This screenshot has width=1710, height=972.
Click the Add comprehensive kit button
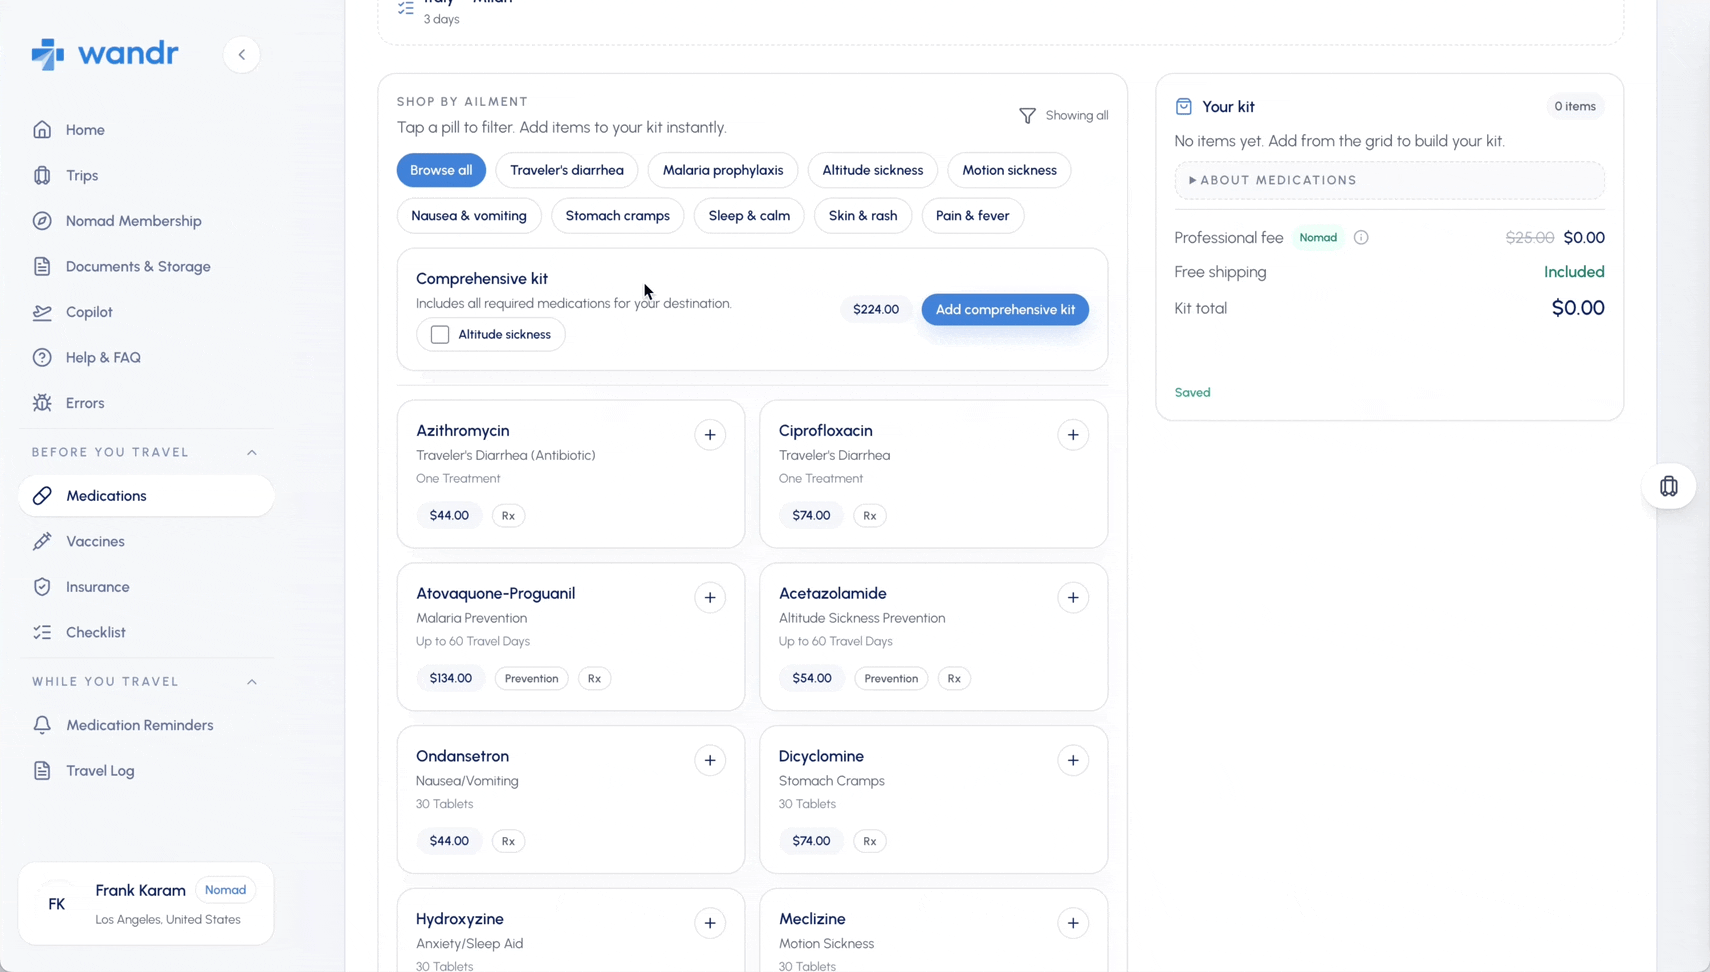tap(1005, 309)
